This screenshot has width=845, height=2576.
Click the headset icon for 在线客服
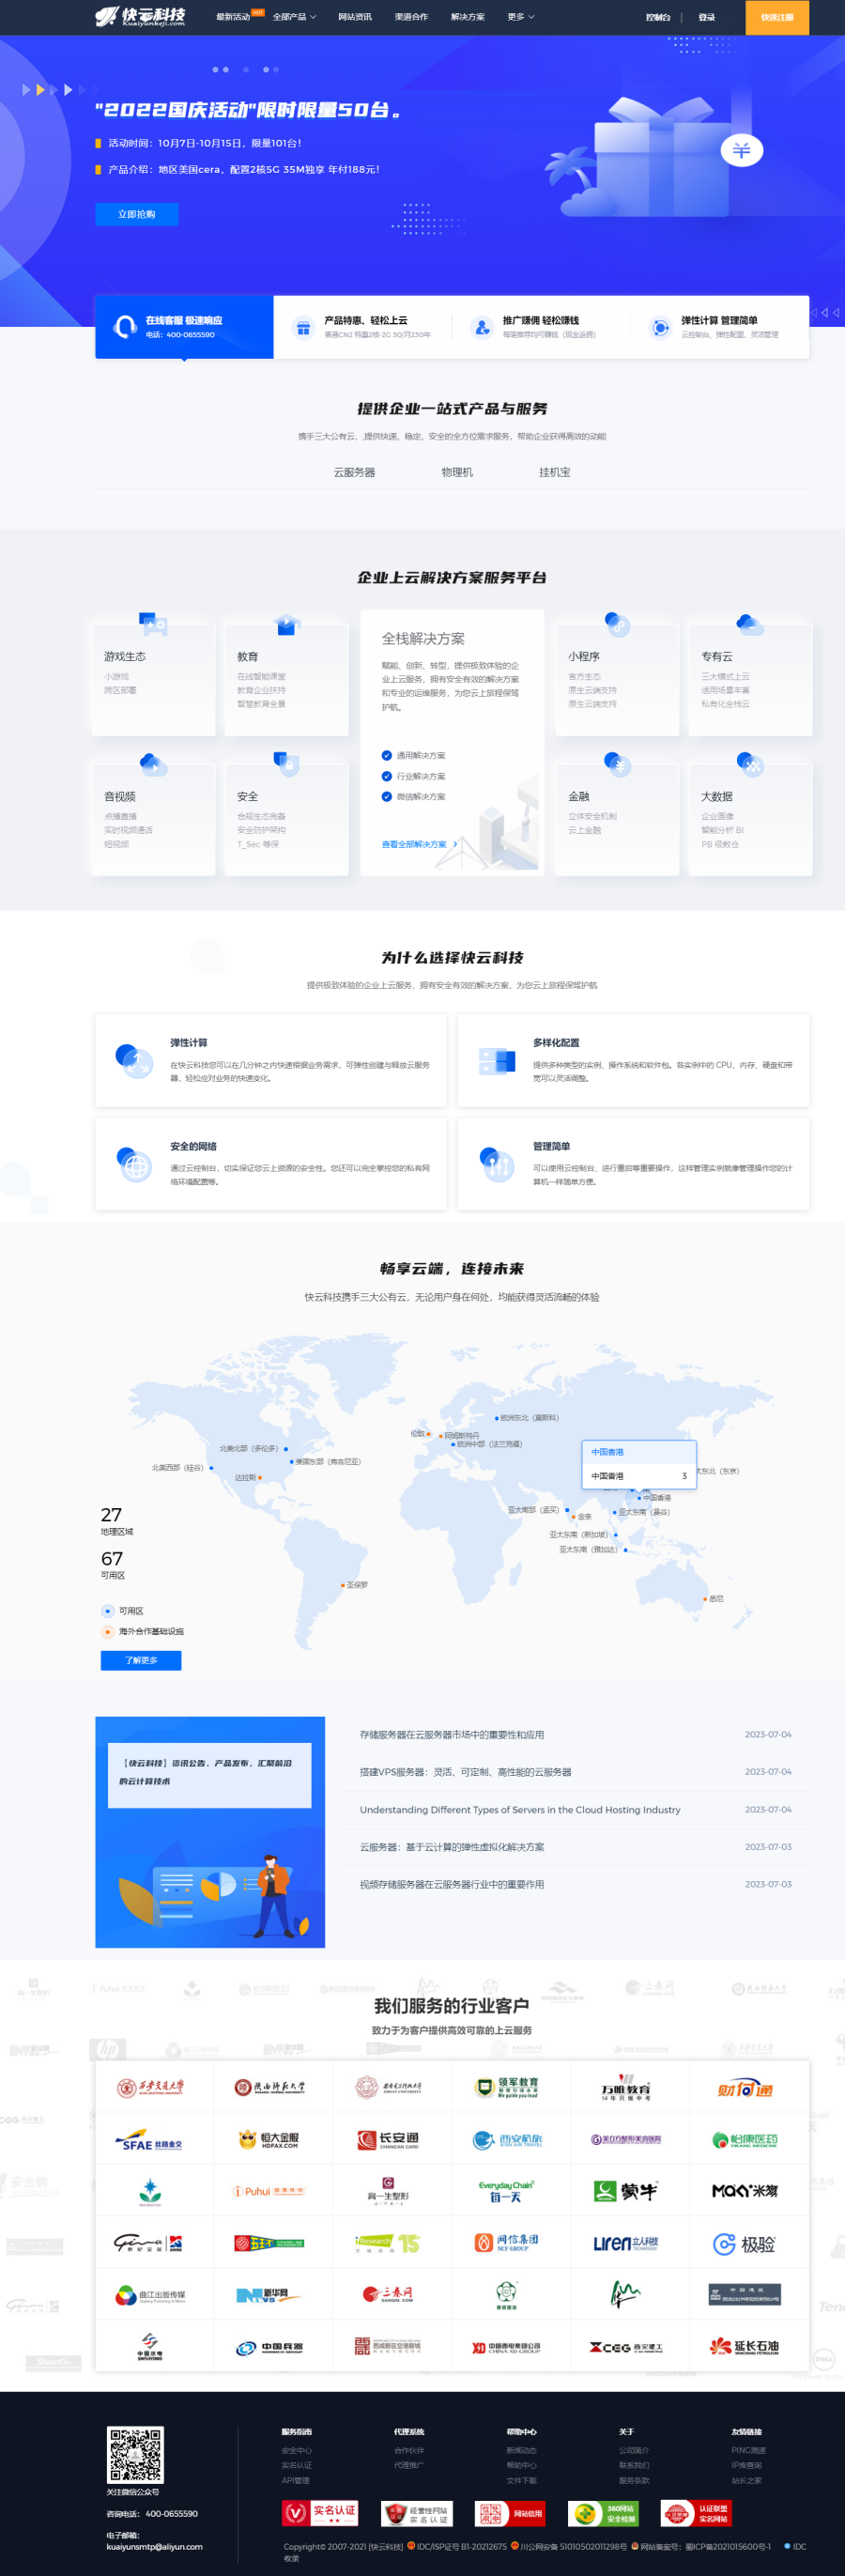tap(125, 327)
